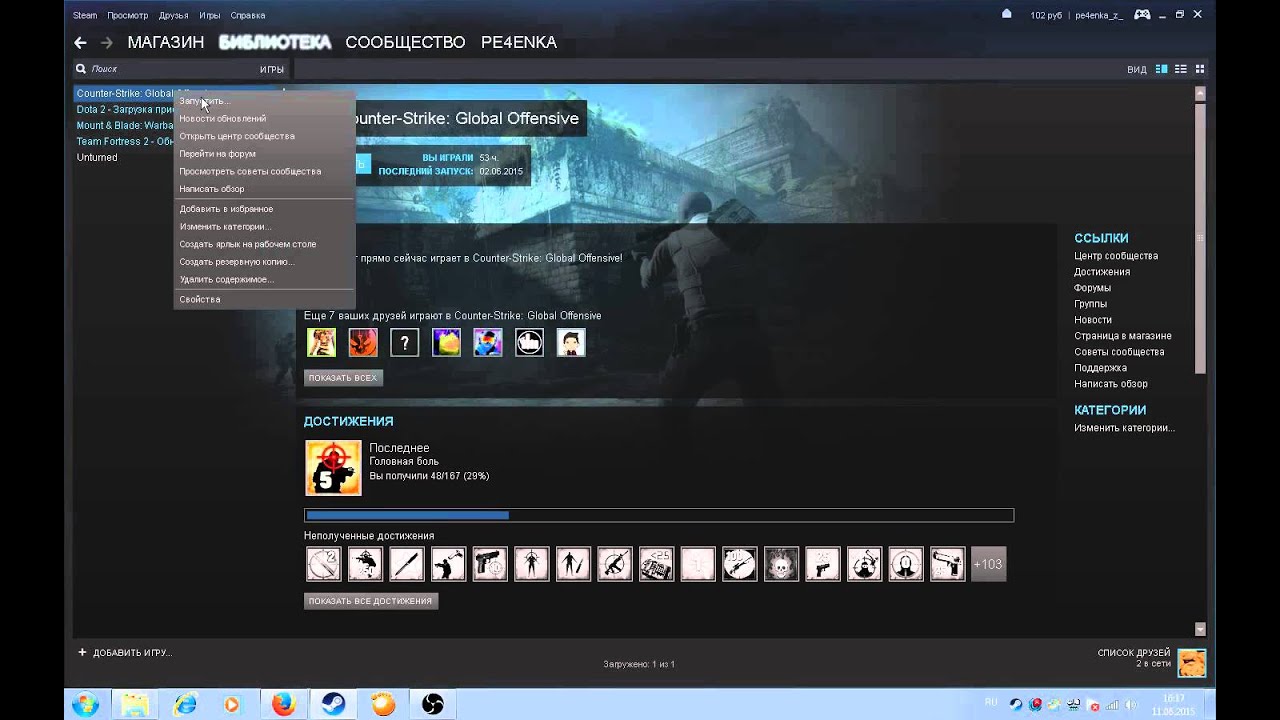Screen dimensions: 1280x720
Task: Open Свойства from the context menu
Action: point(264,299)
